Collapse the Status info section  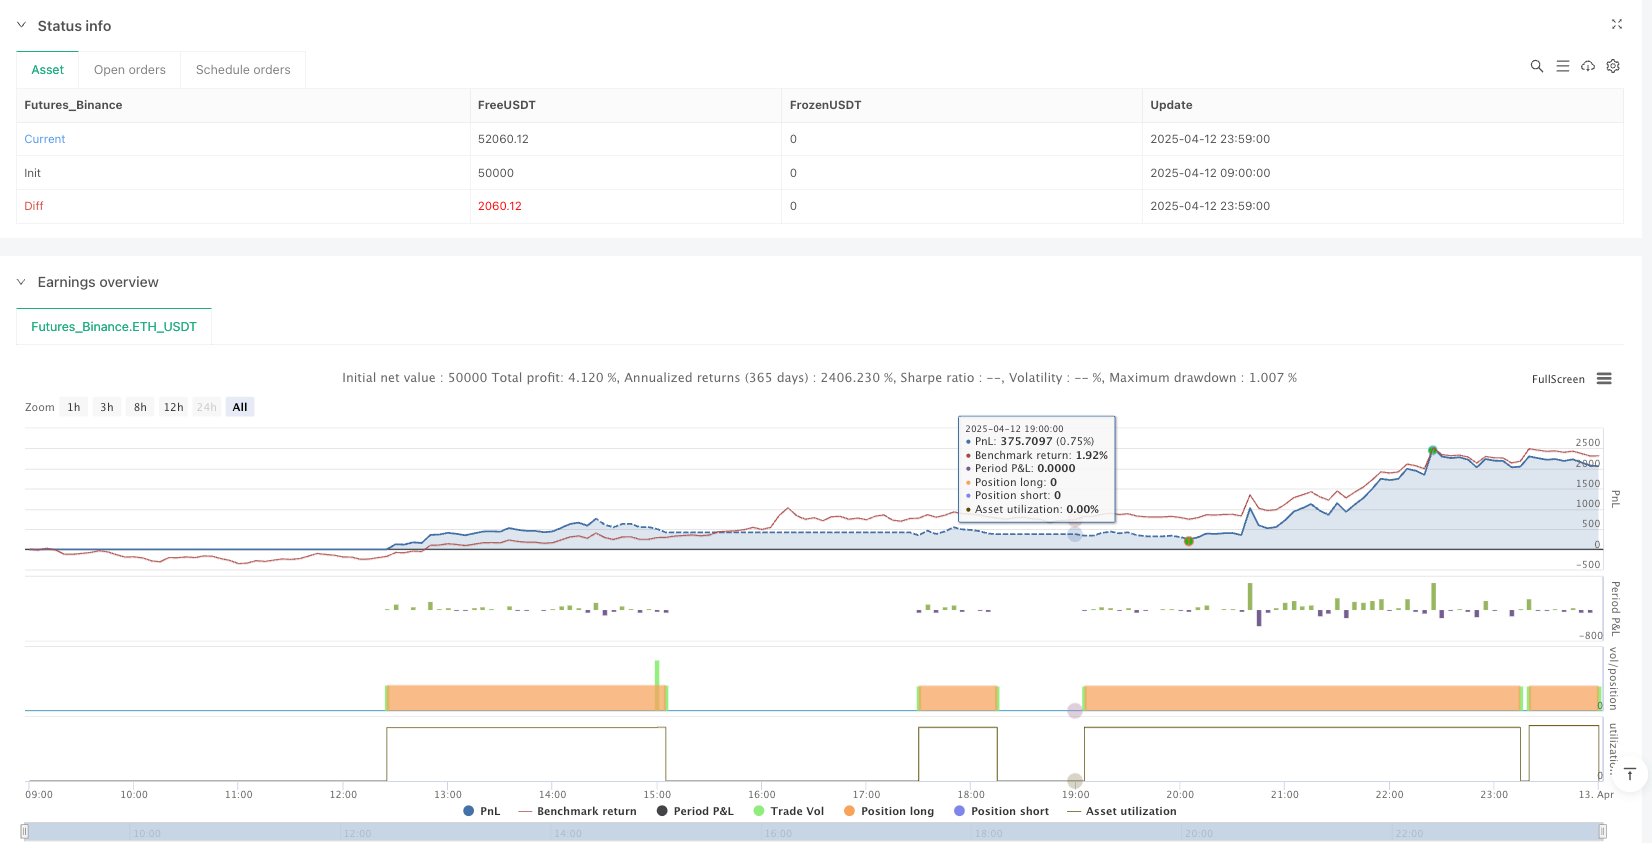(x=22, y=25)
